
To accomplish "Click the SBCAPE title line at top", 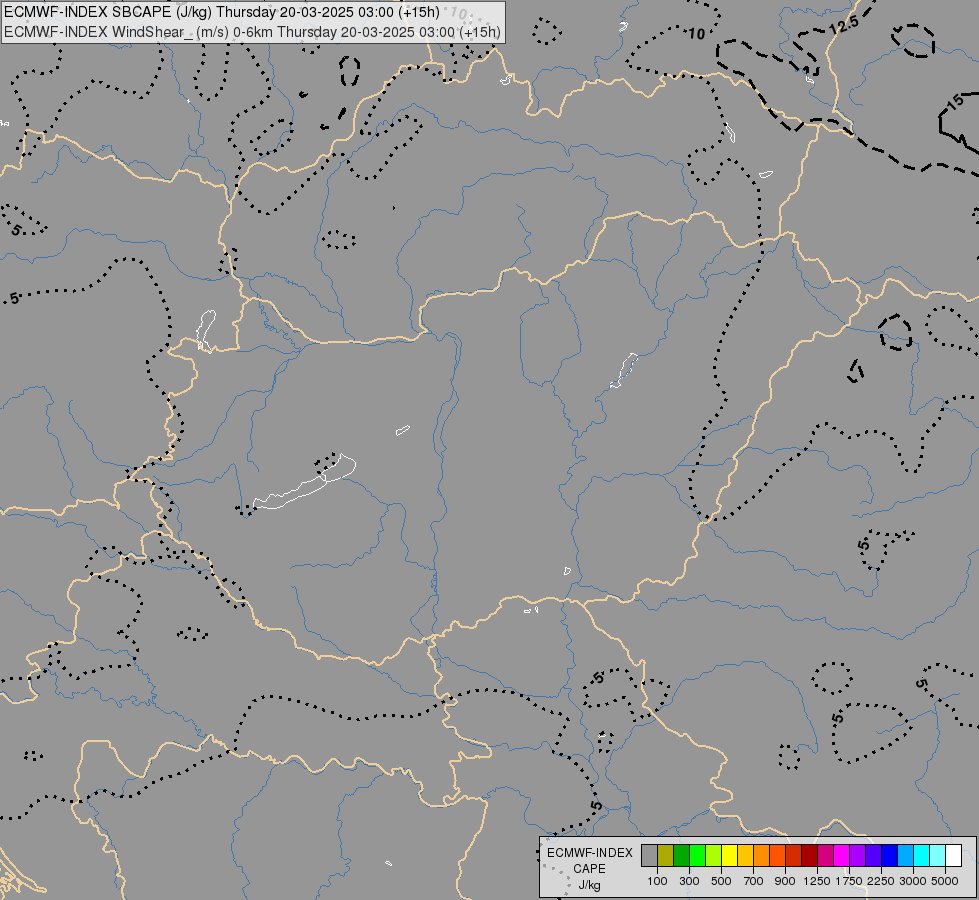I will (x=222, y=12).
